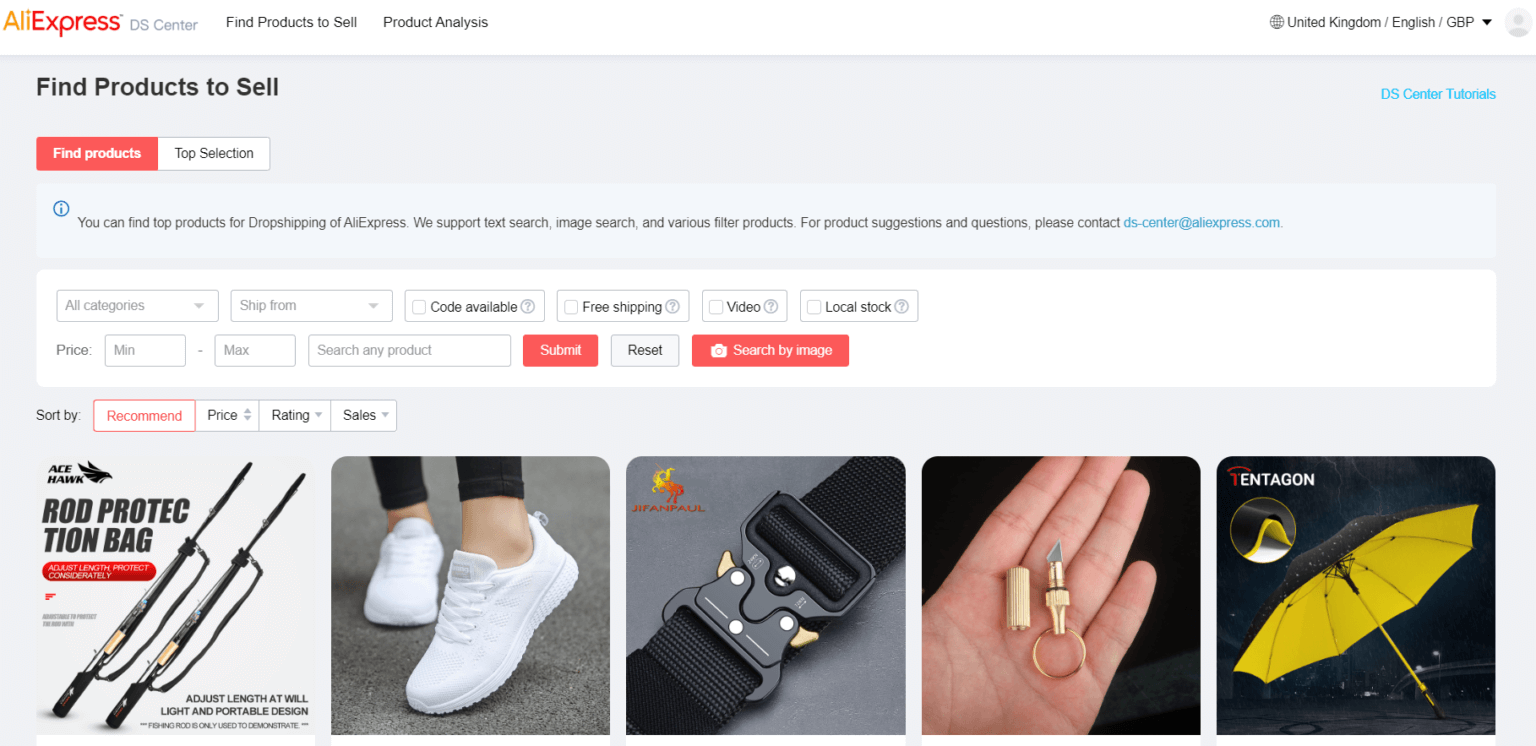Viewport: 1536px width, 746px height.
Task: Click the AliExpress logo
Action: pyautogui.click(x=63, y=22)
